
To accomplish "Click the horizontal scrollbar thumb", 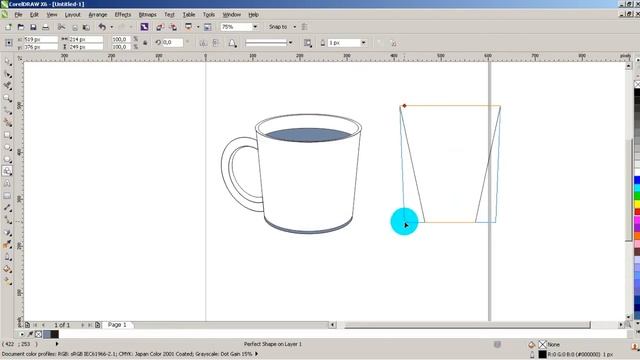I will coord(468,325).
